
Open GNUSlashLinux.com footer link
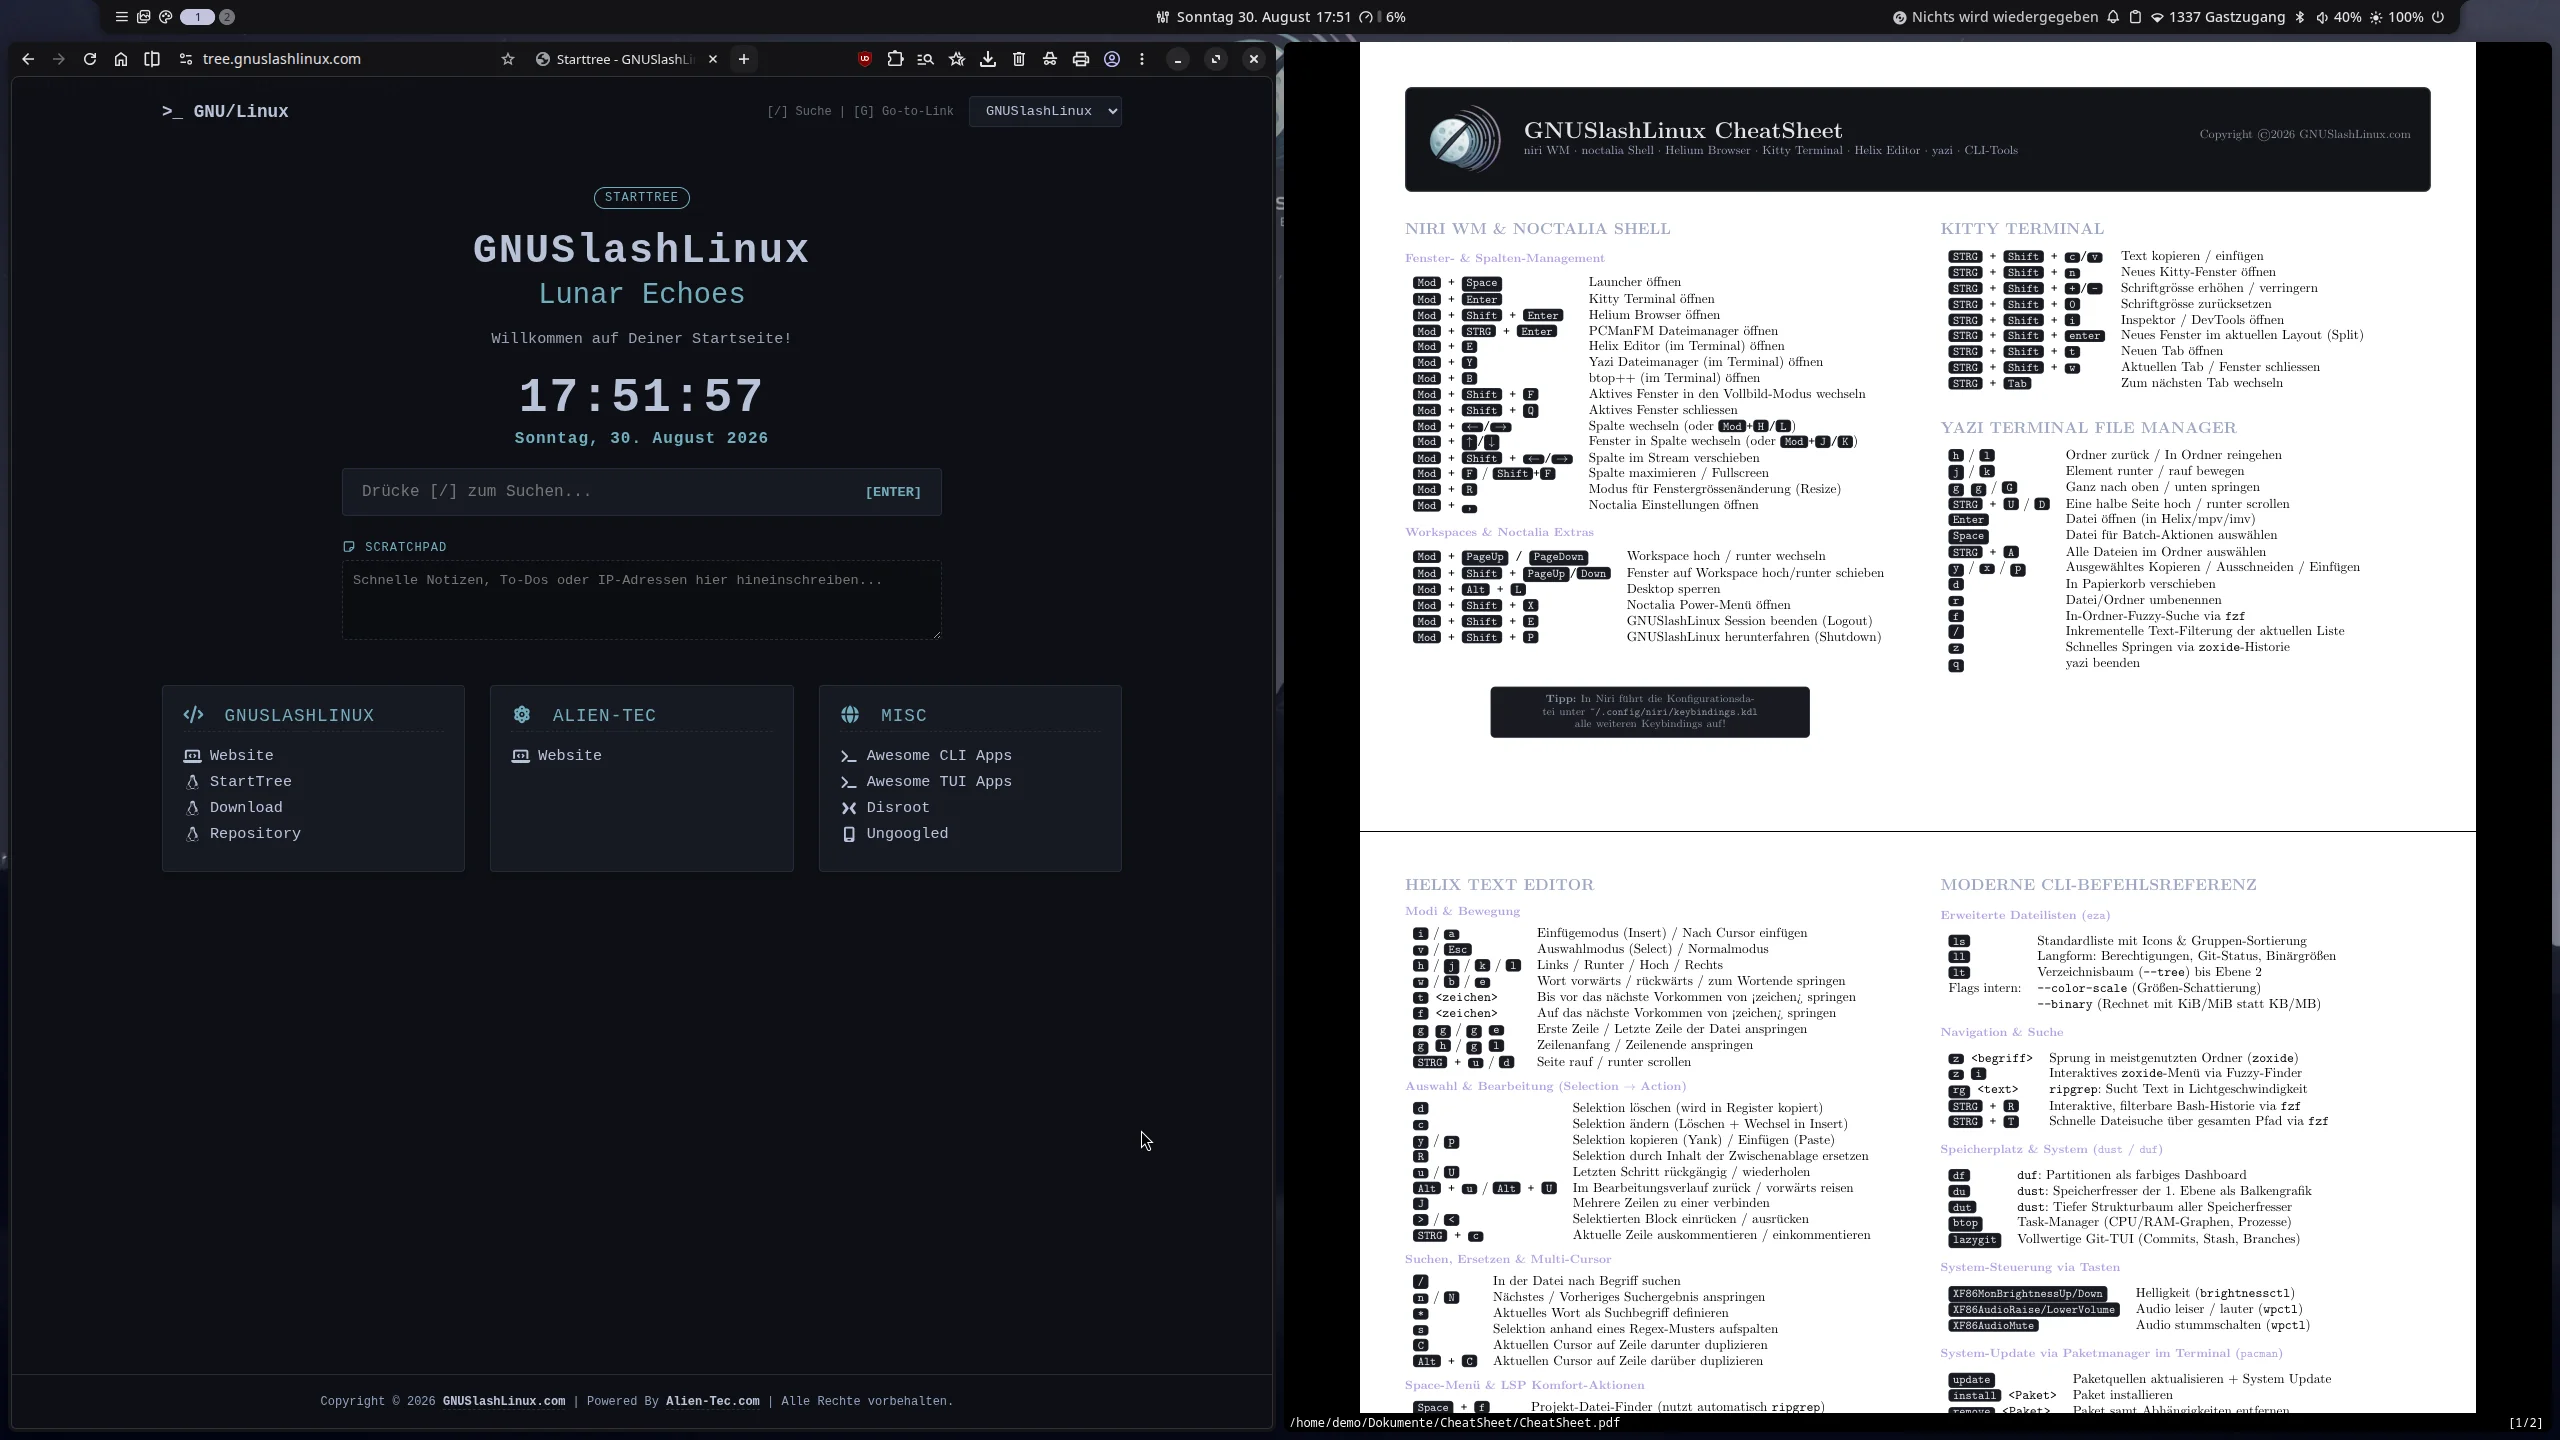pyautogui.click(x=504, y=1402)
